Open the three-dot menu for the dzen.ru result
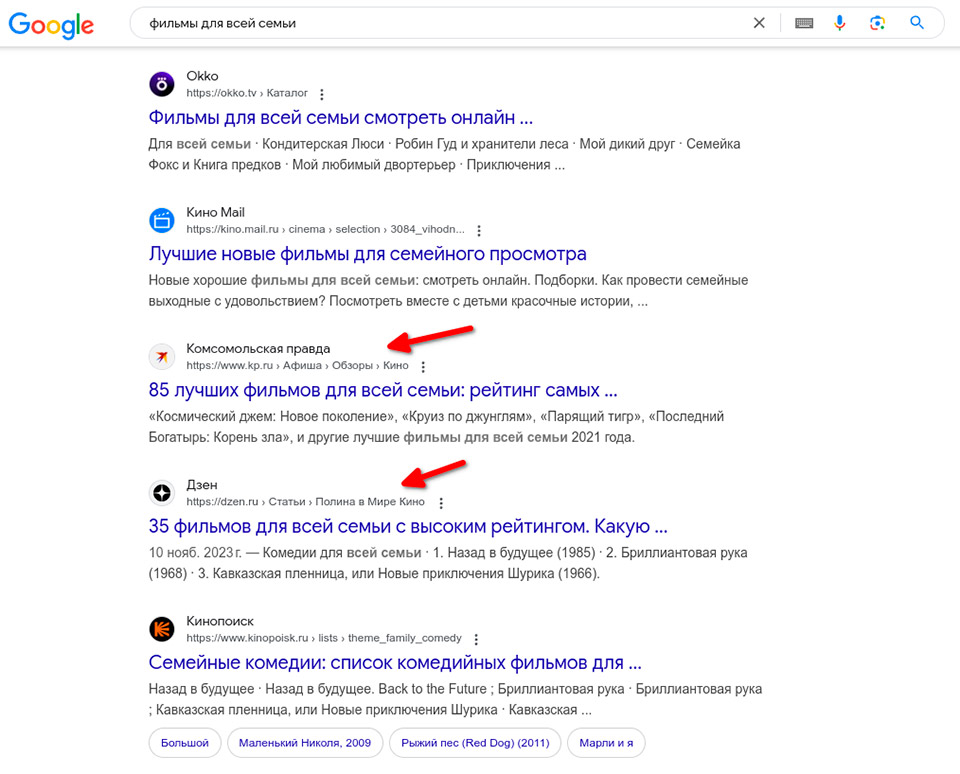960x774 pixels. (x=441, y=503)
